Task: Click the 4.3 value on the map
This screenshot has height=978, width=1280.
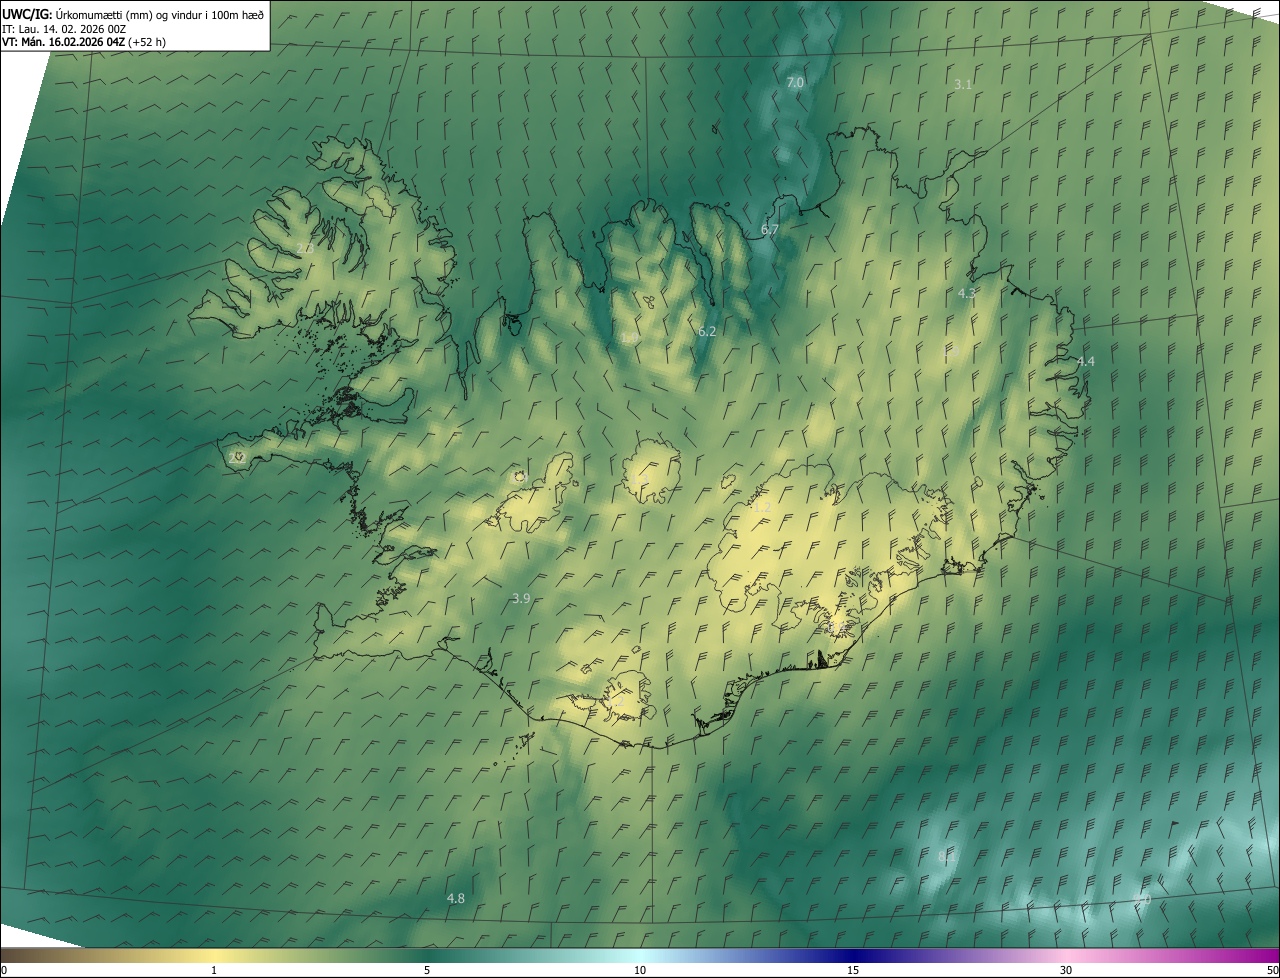Action: pos(966,294)
